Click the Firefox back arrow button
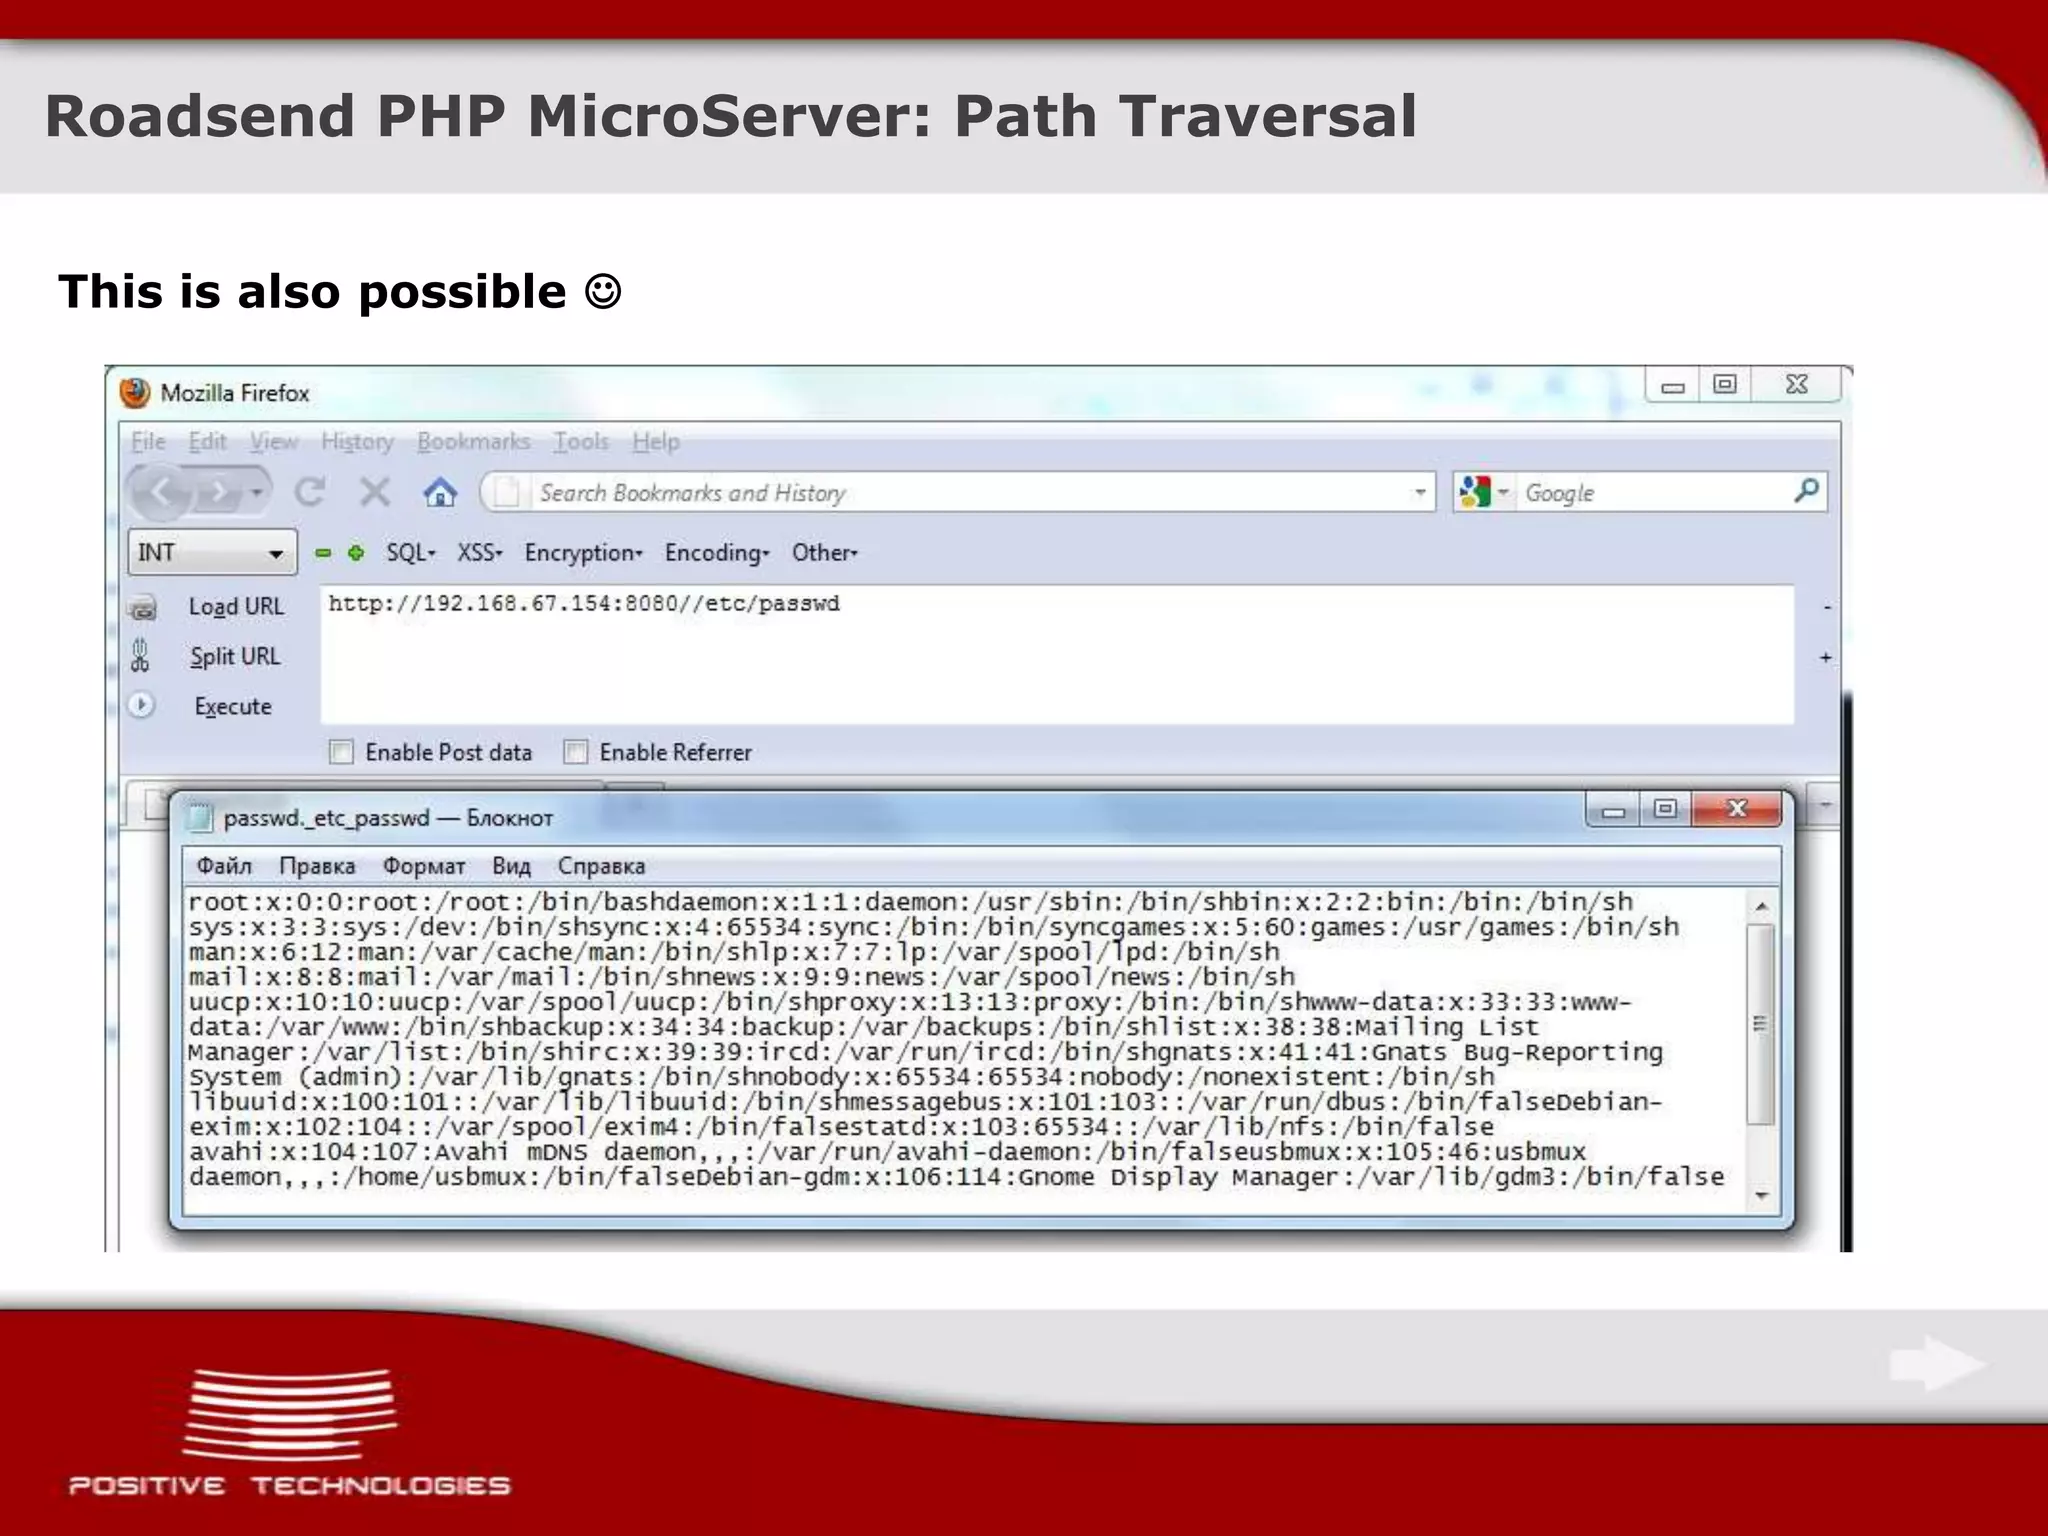Viewport: 2048px width, 1536px height. point(162,492)
